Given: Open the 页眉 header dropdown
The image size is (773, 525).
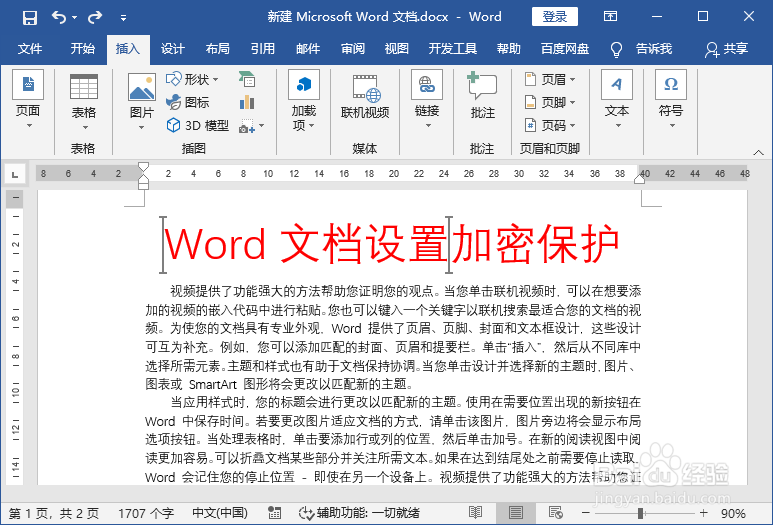Looking at the screenshot, I should point(550,79).
